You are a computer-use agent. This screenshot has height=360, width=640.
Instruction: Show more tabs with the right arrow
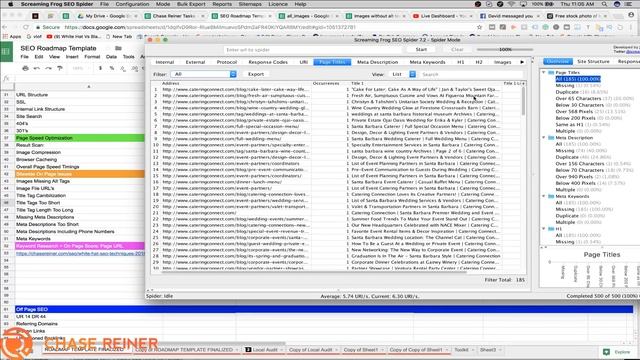[x=522, y=62]
